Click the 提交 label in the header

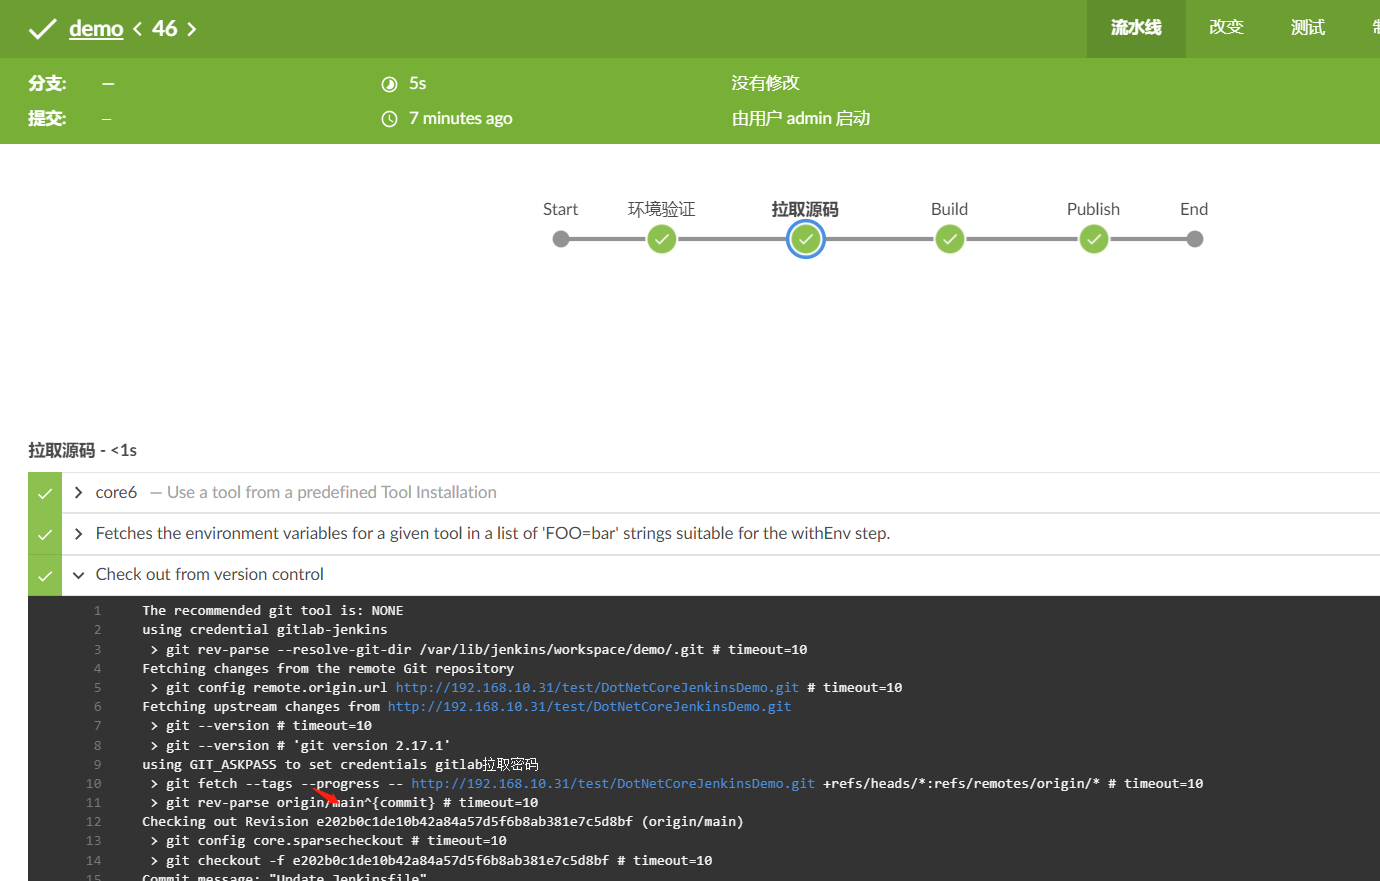[47, 119]
